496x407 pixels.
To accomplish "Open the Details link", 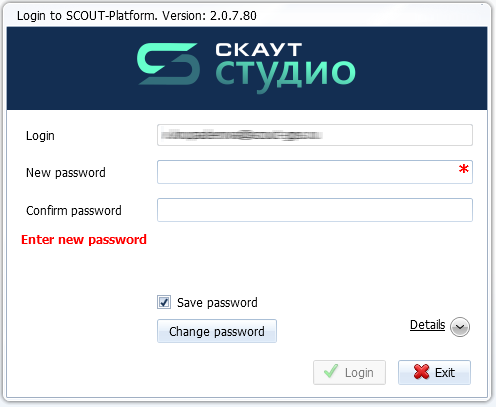I will click(x=427, y=325).
